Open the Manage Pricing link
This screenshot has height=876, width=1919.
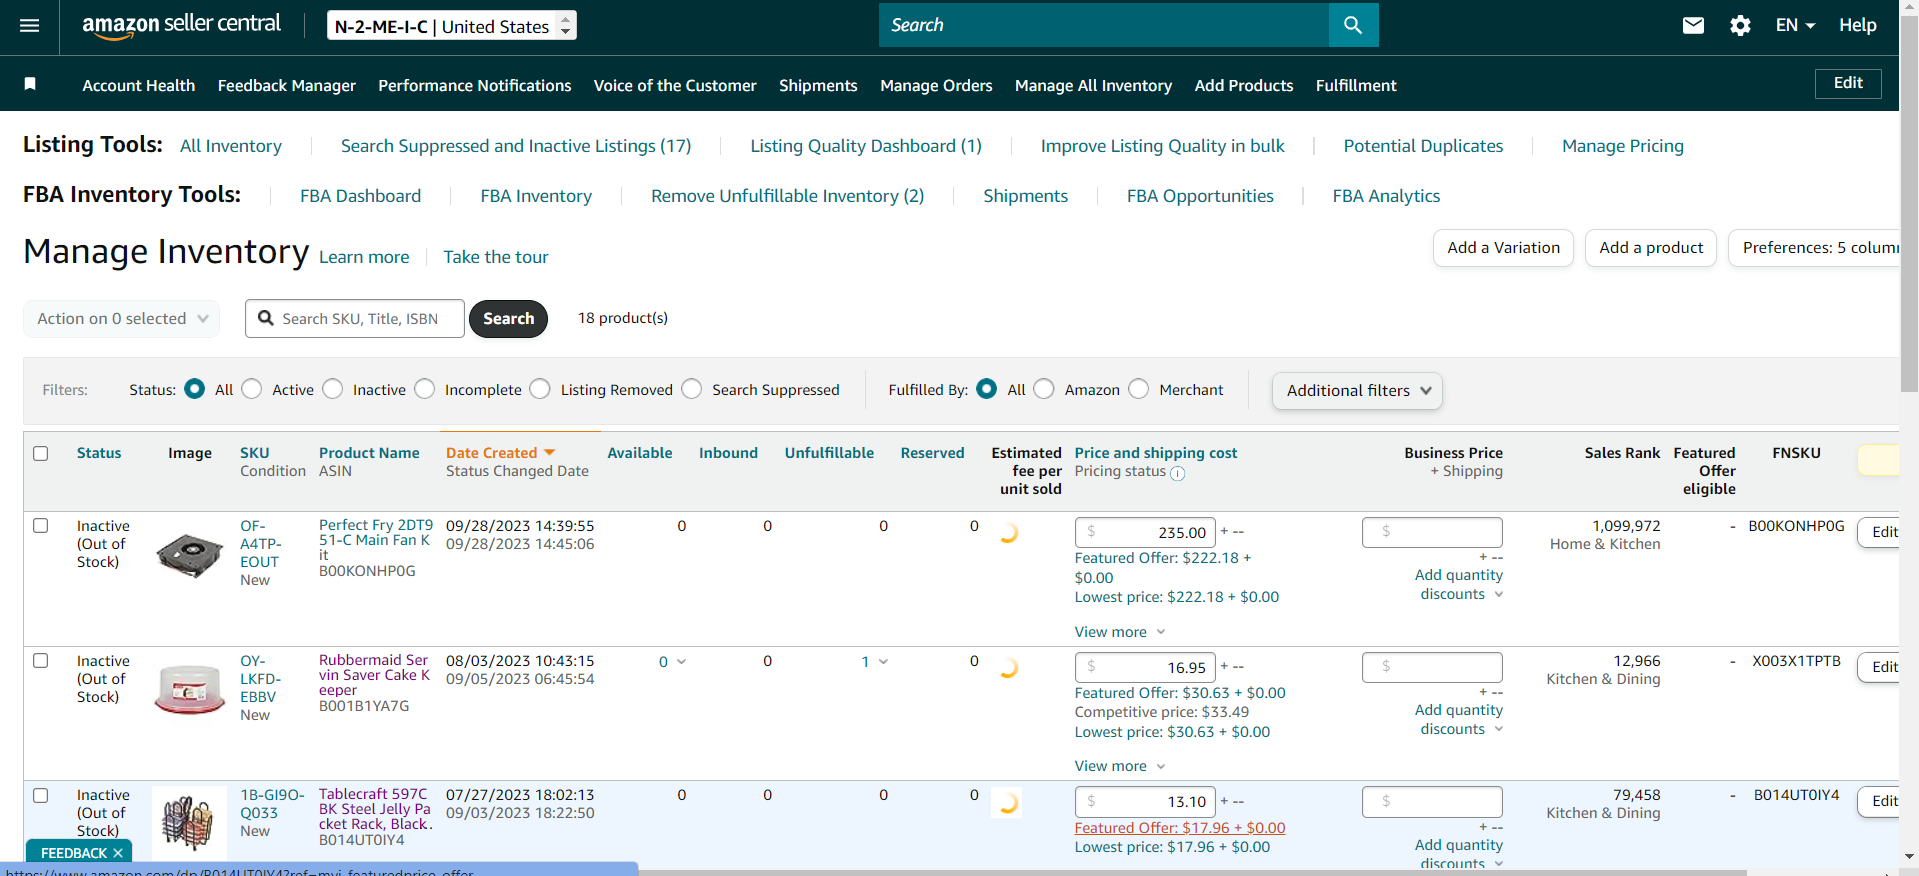click(1623, 146)
